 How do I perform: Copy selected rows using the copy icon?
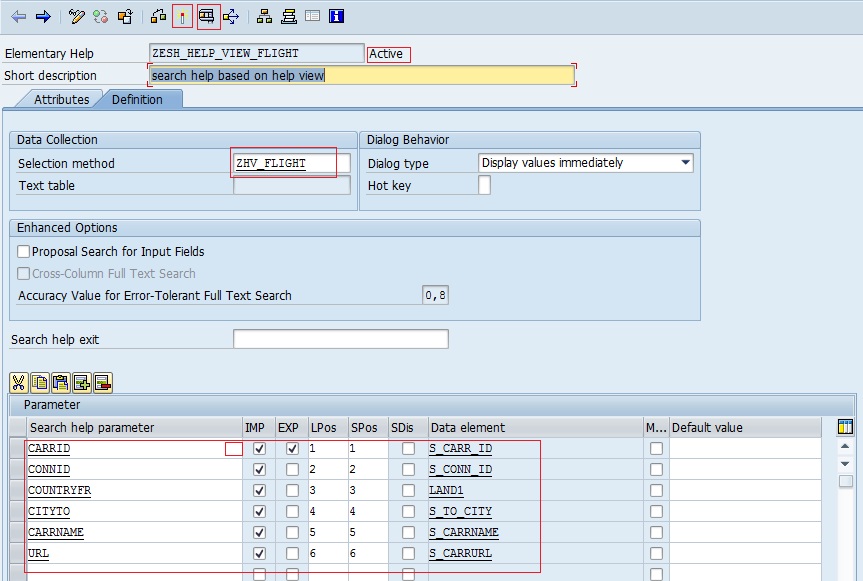pos(40,383)
